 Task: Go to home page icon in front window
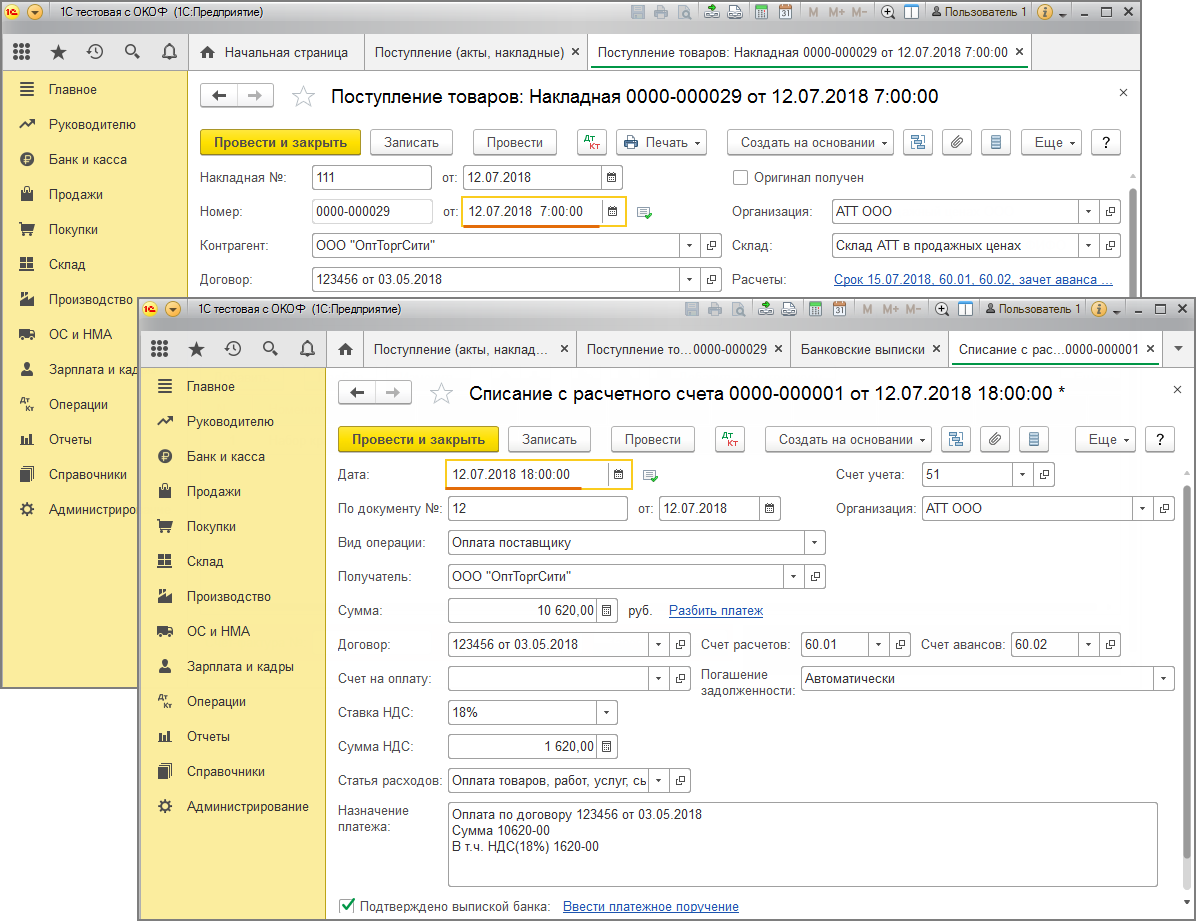click(346, 349)
